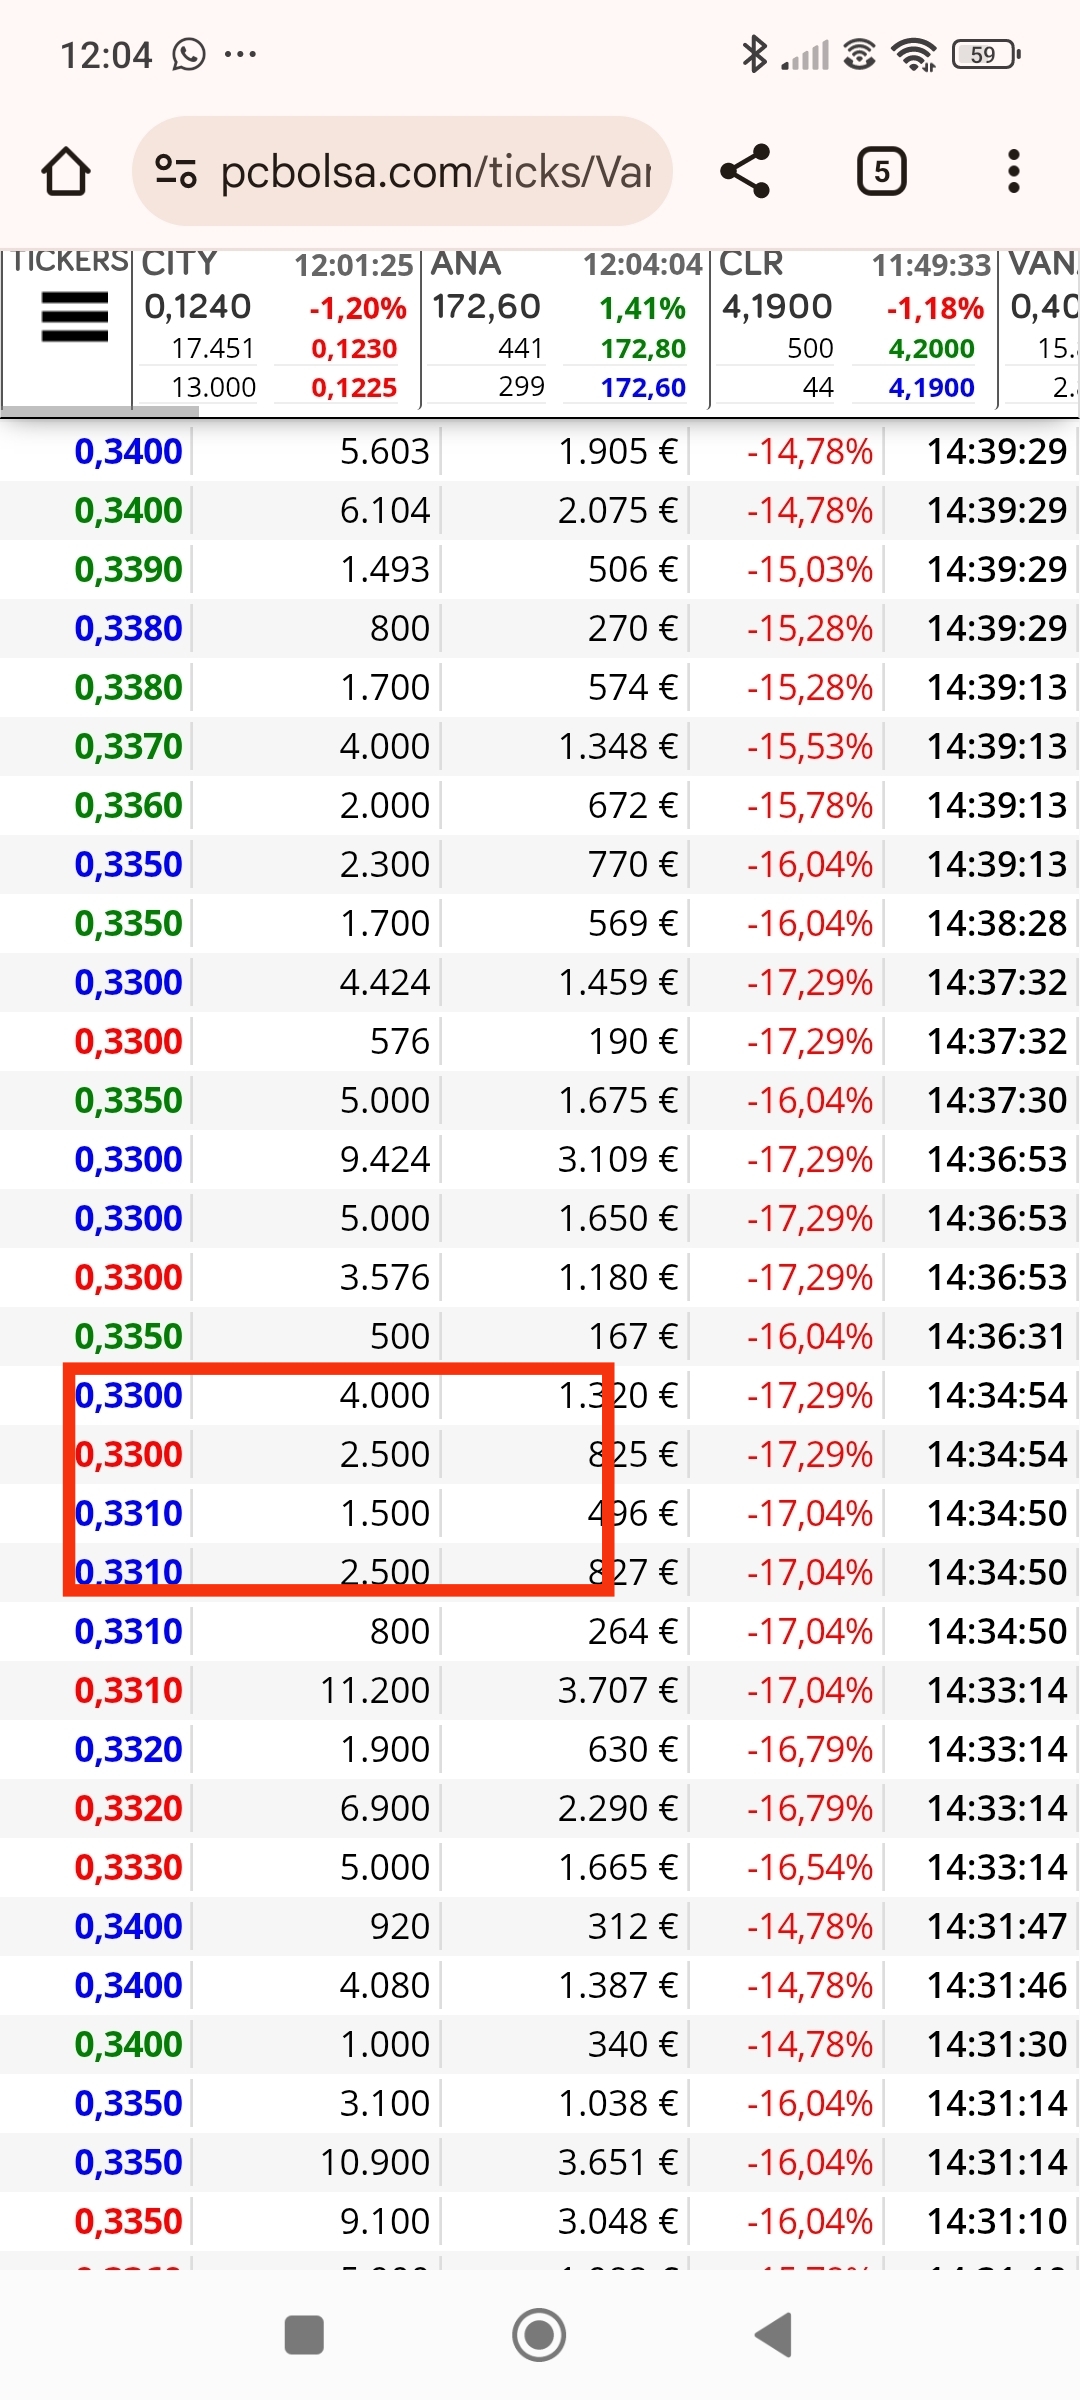This screenshot has height=2400, width=1080.
Task: Click time 14:31:10 in tick table
Action: point(997,2221)
